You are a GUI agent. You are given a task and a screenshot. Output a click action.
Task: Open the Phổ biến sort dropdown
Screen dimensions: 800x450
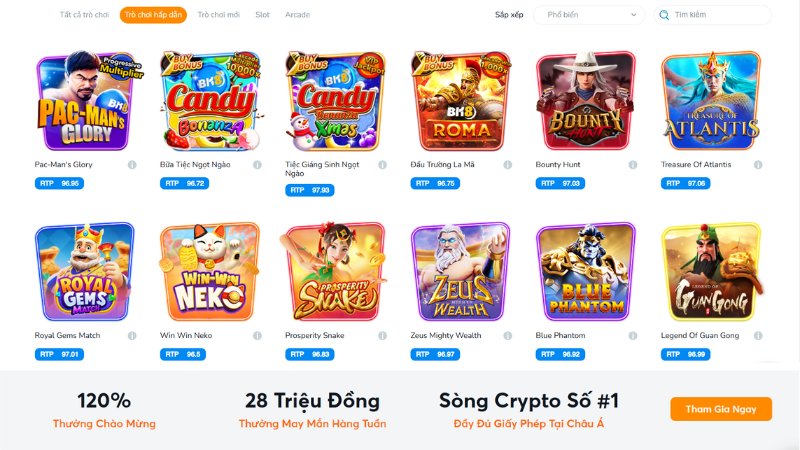(589, 15)
